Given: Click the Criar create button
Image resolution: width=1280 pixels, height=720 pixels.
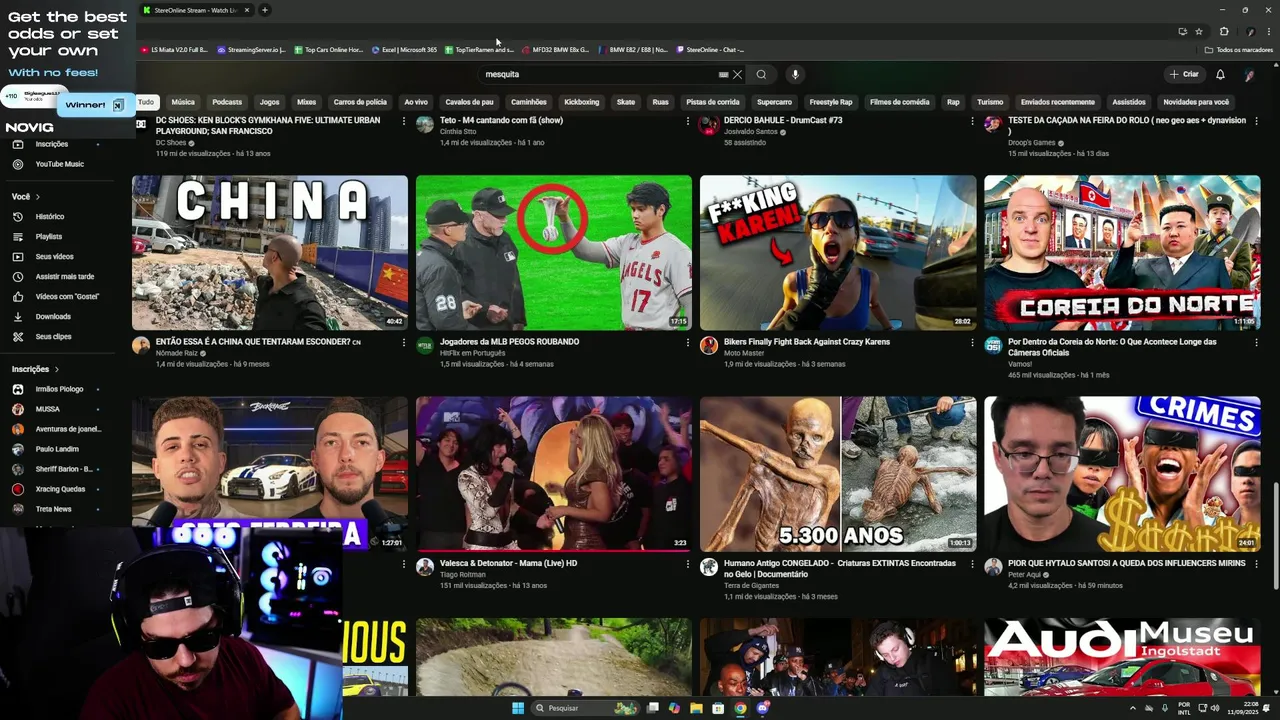Looking at the screenshot, I should coord(1183,74).
